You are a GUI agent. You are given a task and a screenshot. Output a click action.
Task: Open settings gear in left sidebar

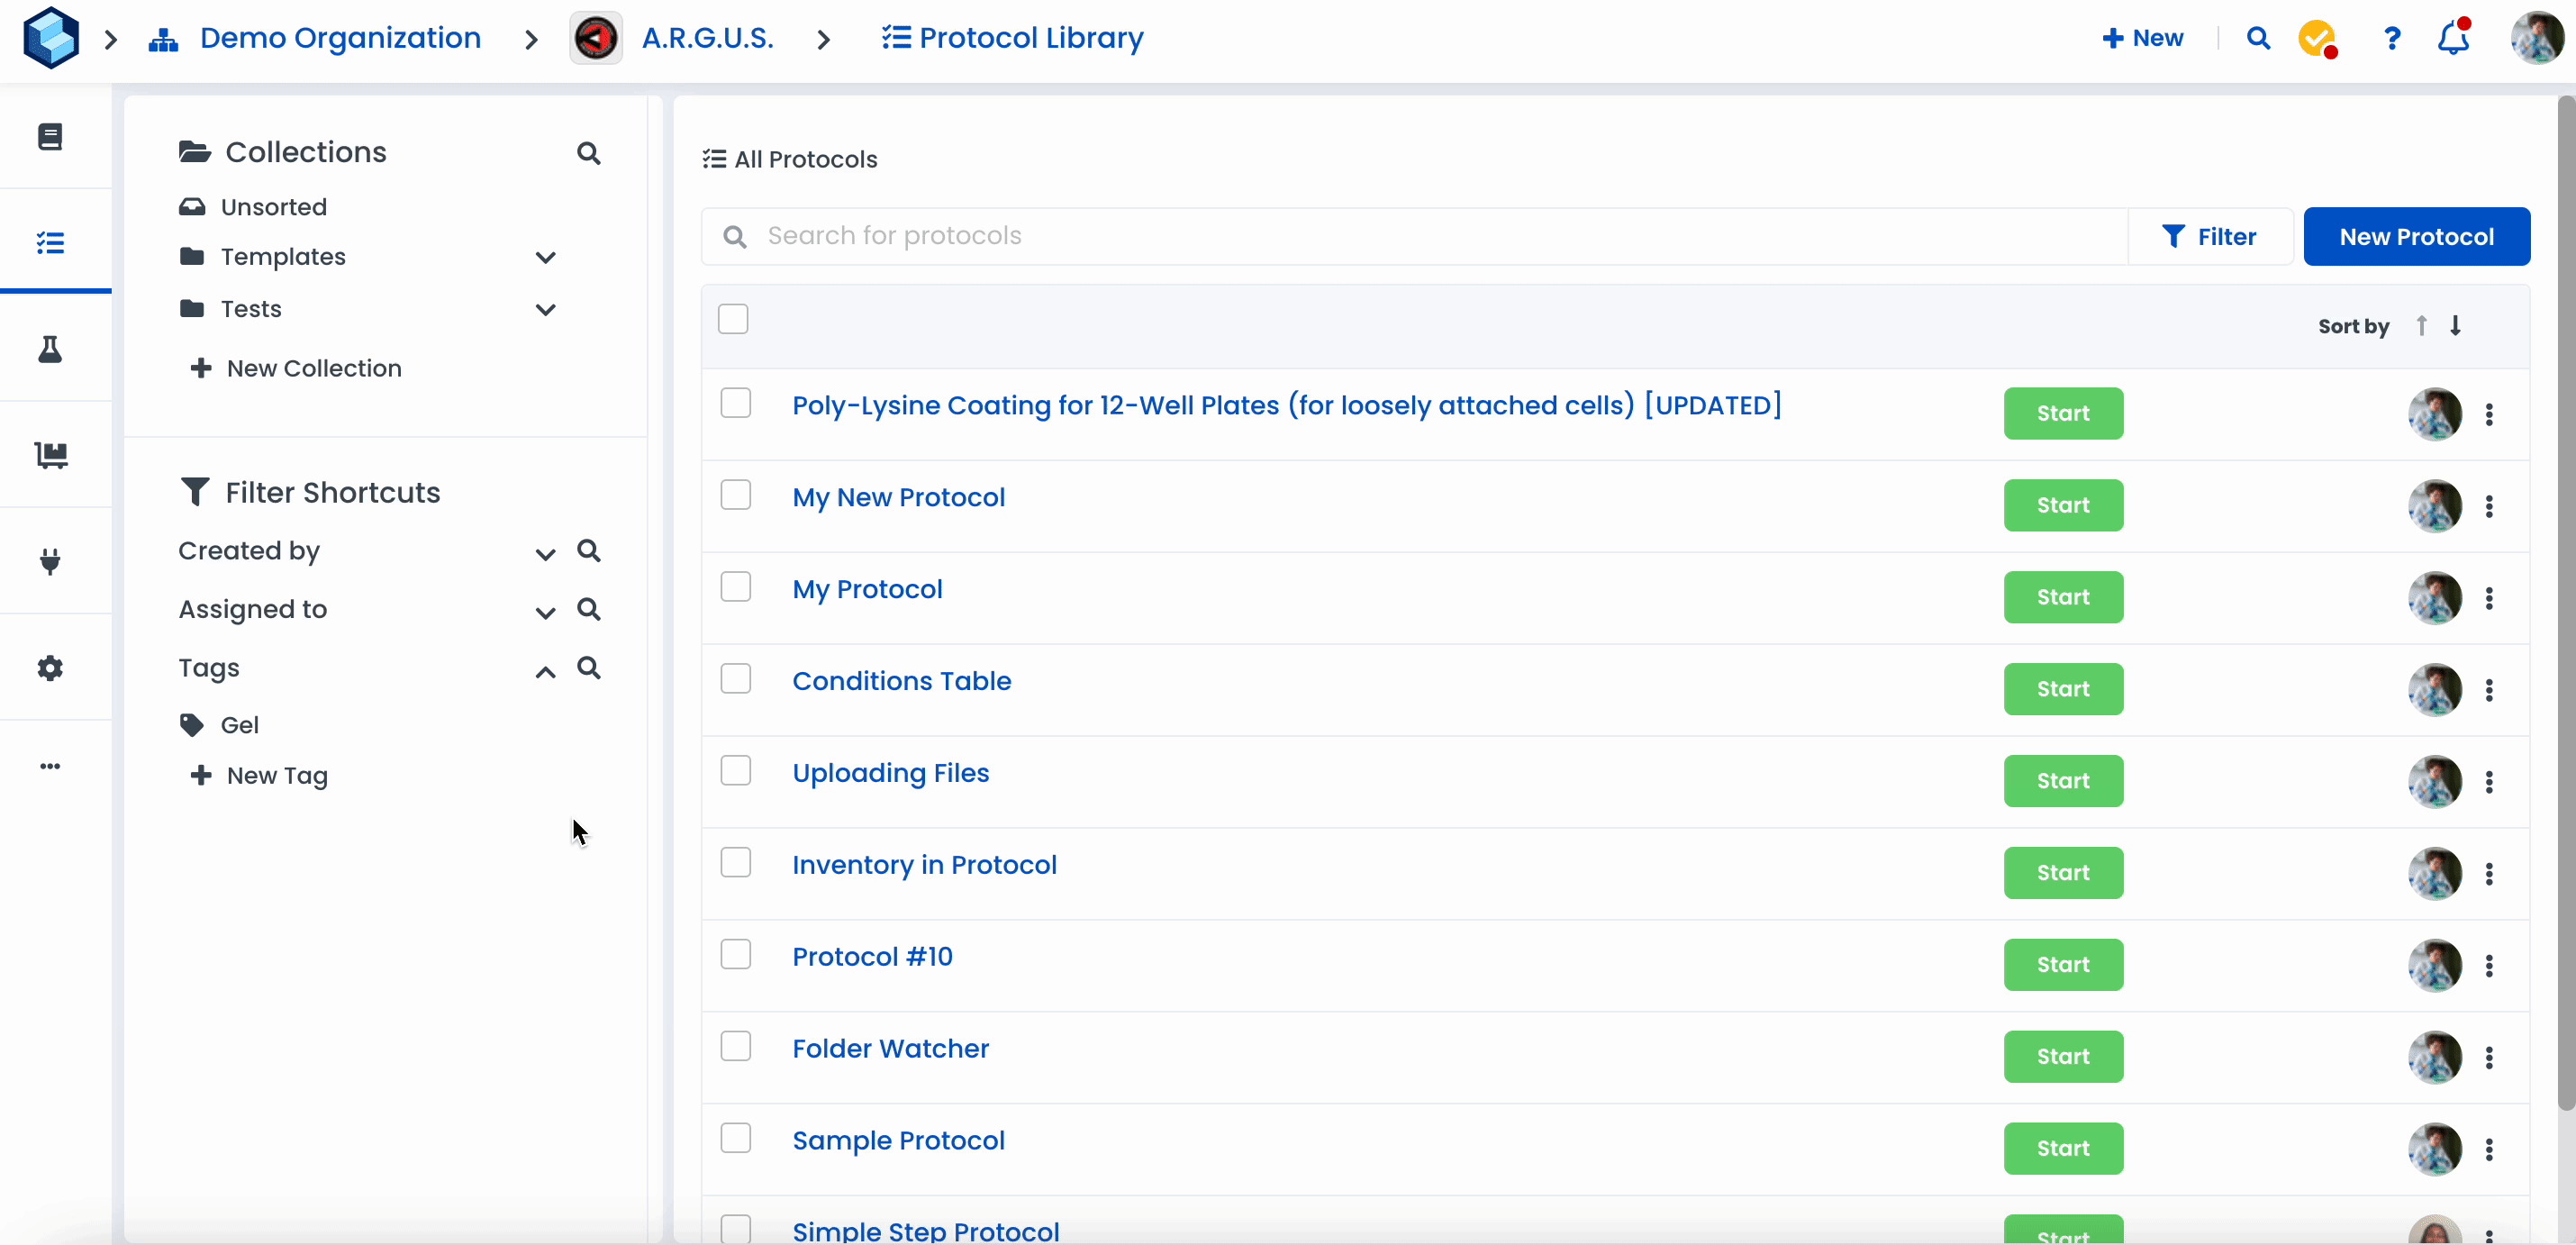click(50, 668)
